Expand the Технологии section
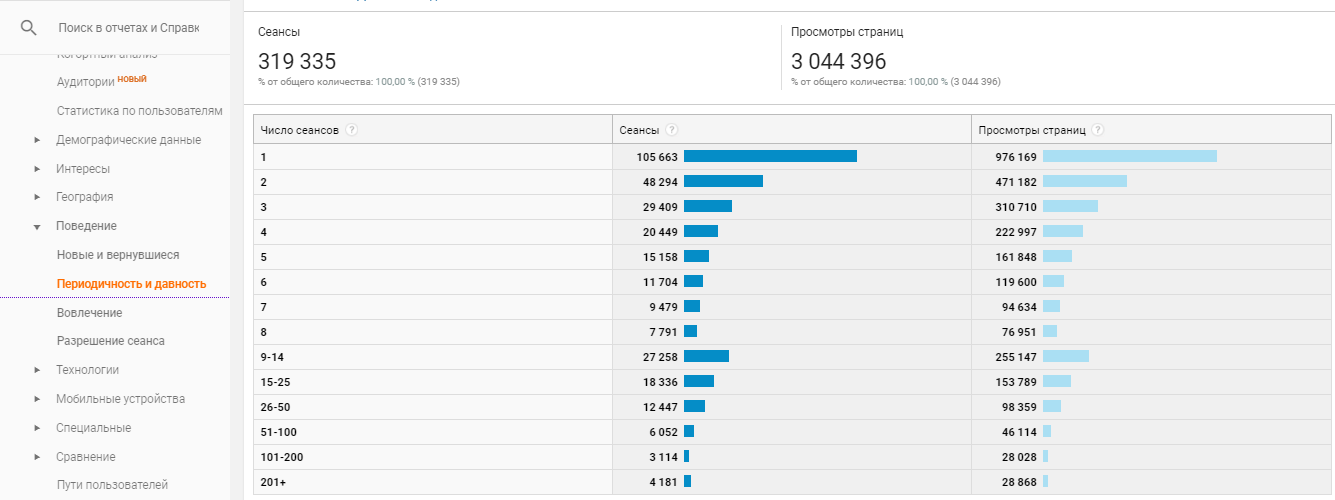Viewport: 1335px width, 500px height. click(37, 370)
